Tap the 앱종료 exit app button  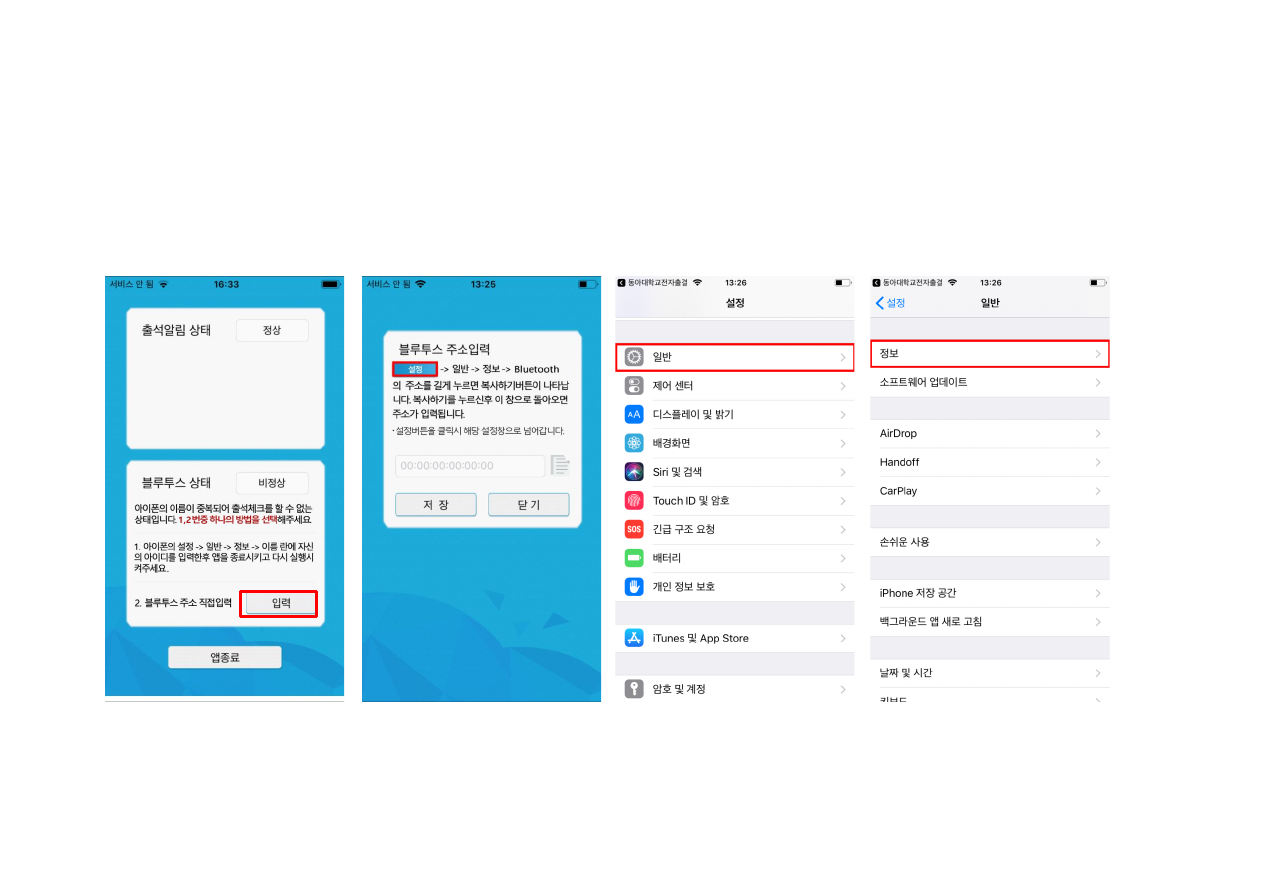coord(225,657)
